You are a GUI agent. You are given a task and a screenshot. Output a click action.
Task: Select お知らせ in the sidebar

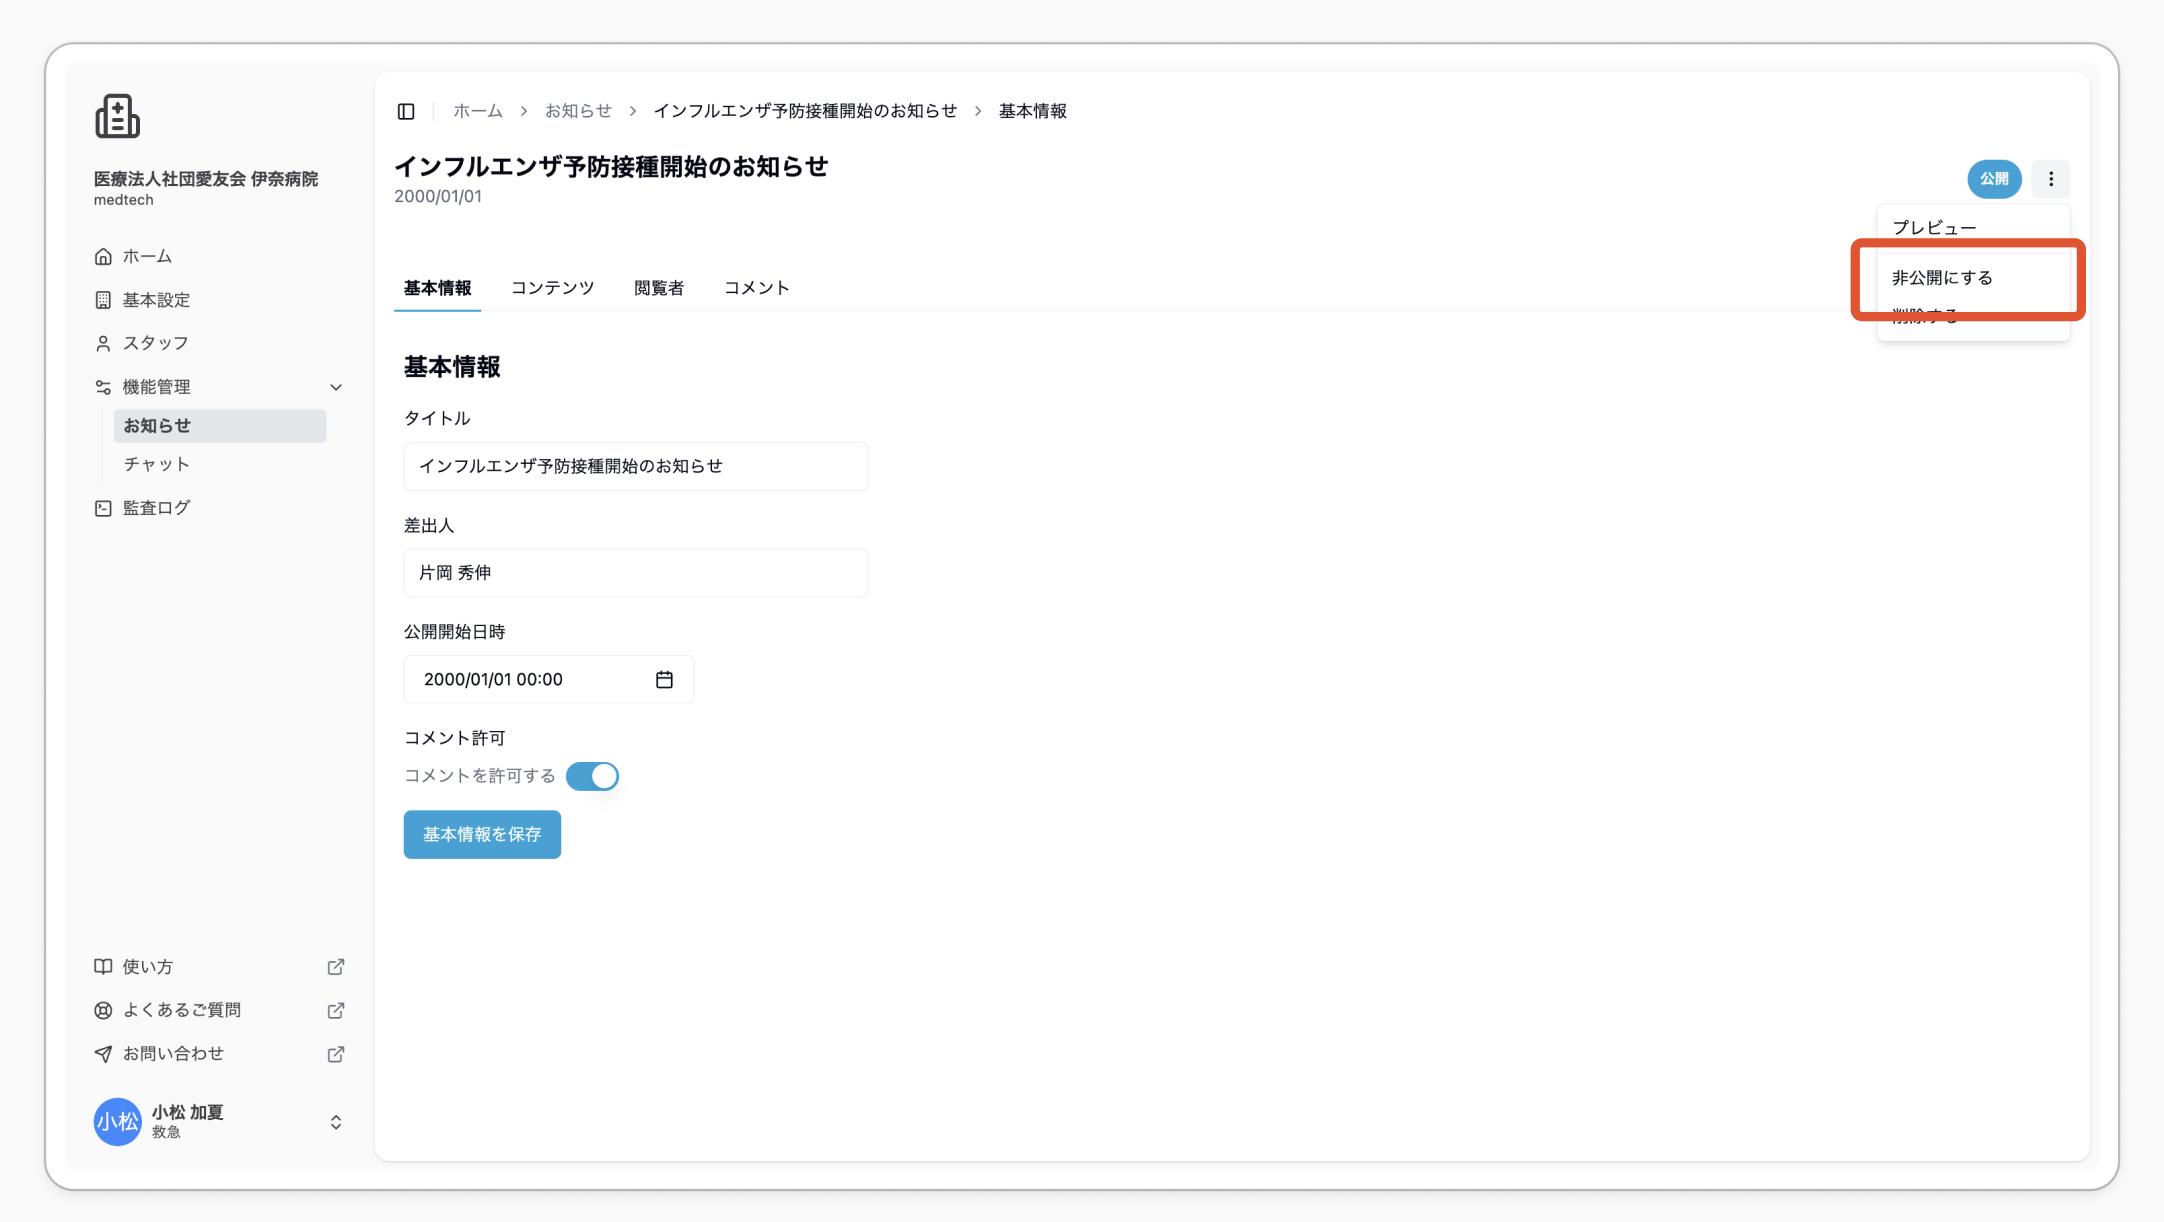tap(220, 426)
